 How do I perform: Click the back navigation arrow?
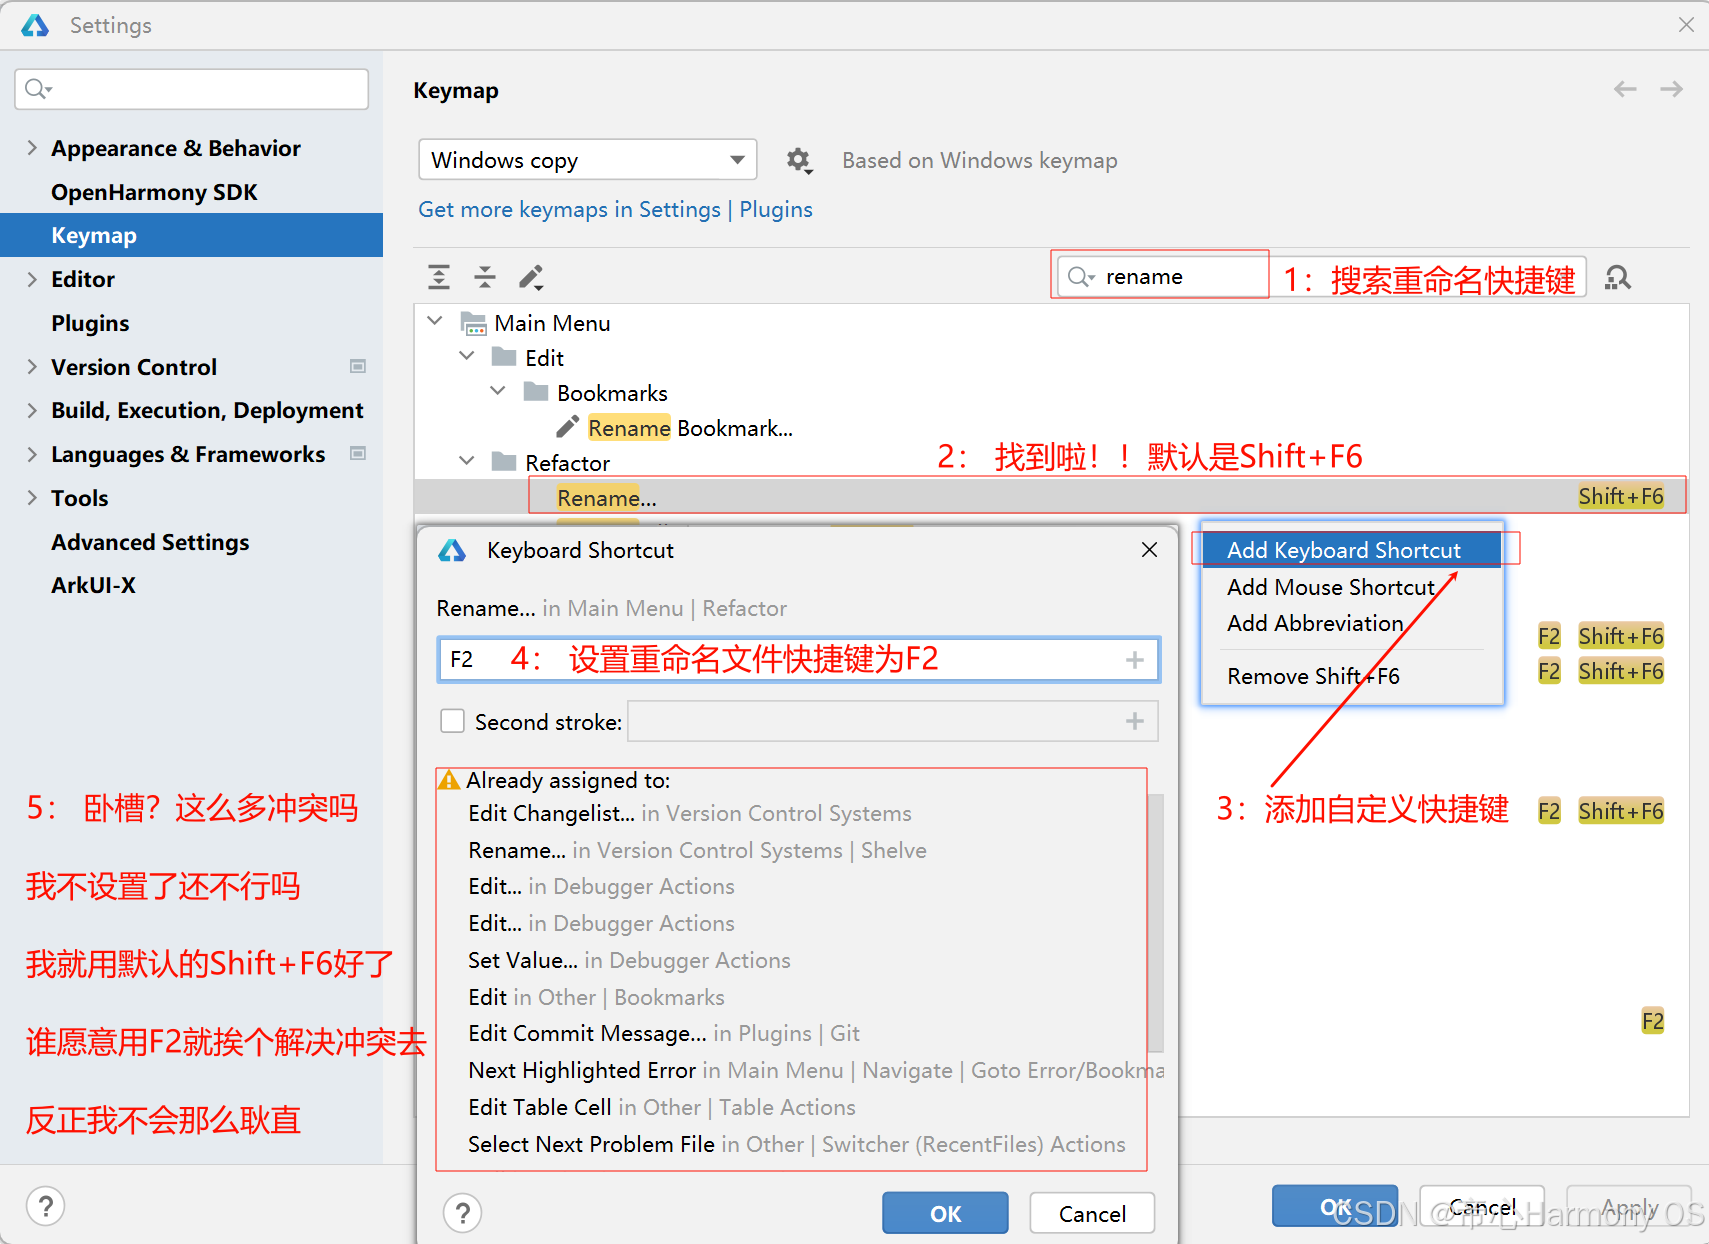click(x=1625, y=89)
